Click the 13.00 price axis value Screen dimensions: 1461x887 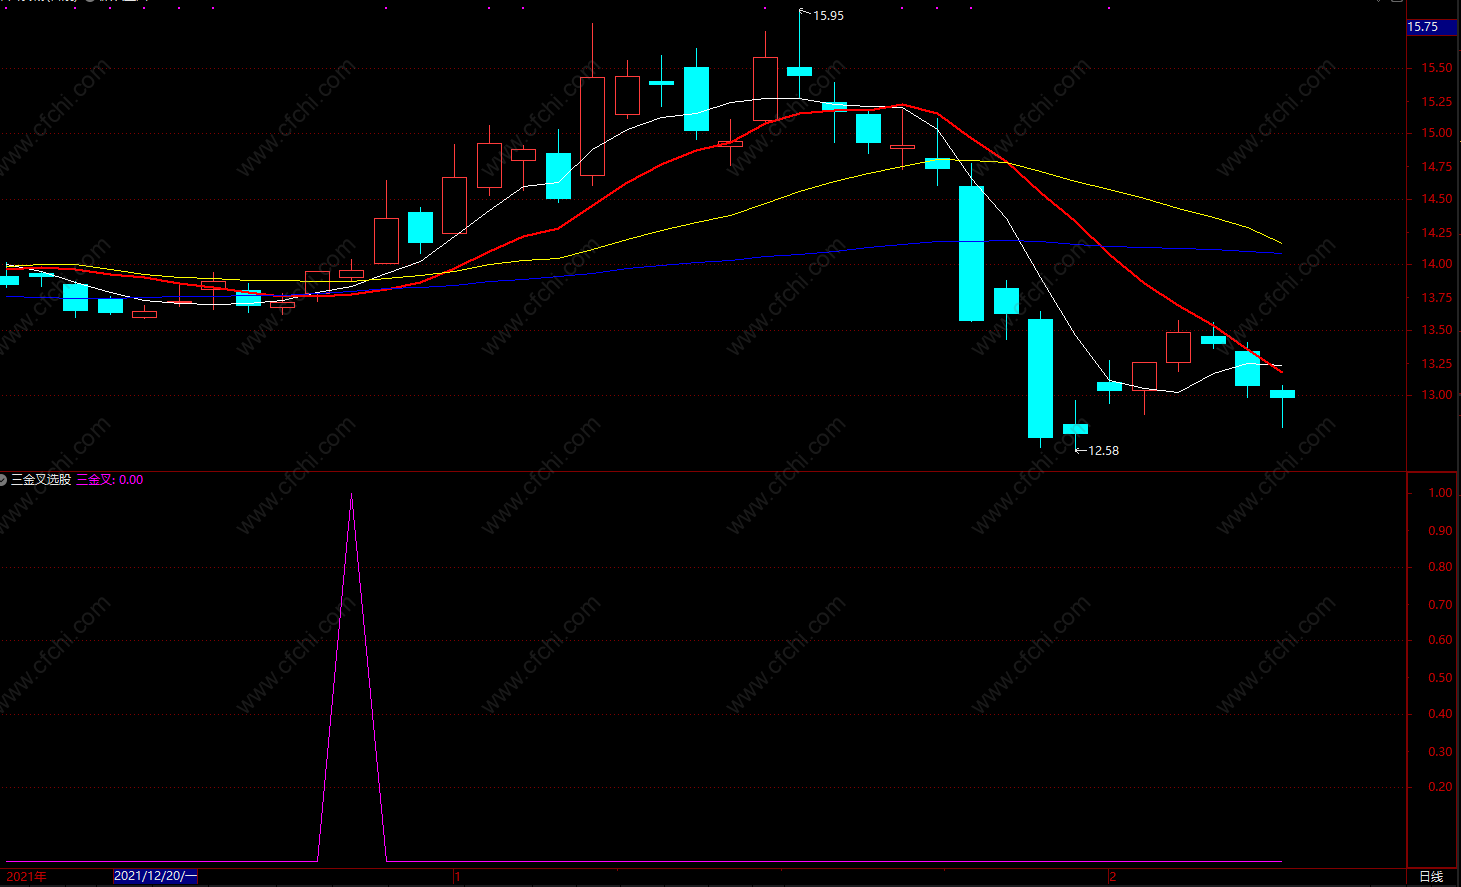(1437, 395)
